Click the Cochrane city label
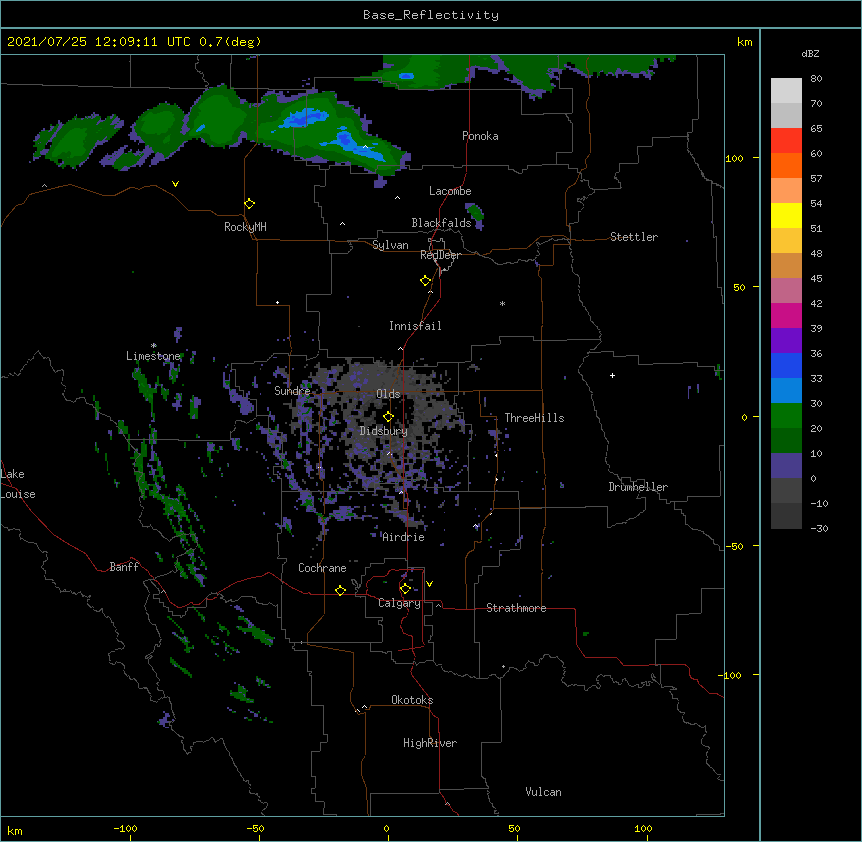 [322, 568]
